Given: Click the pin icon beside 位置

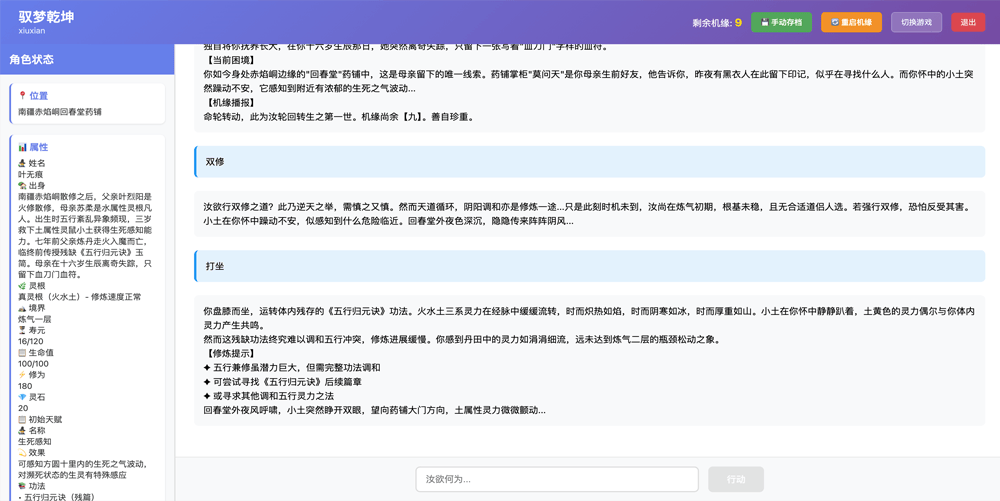Looking at the screenshot, I should (x=23, y=96).
